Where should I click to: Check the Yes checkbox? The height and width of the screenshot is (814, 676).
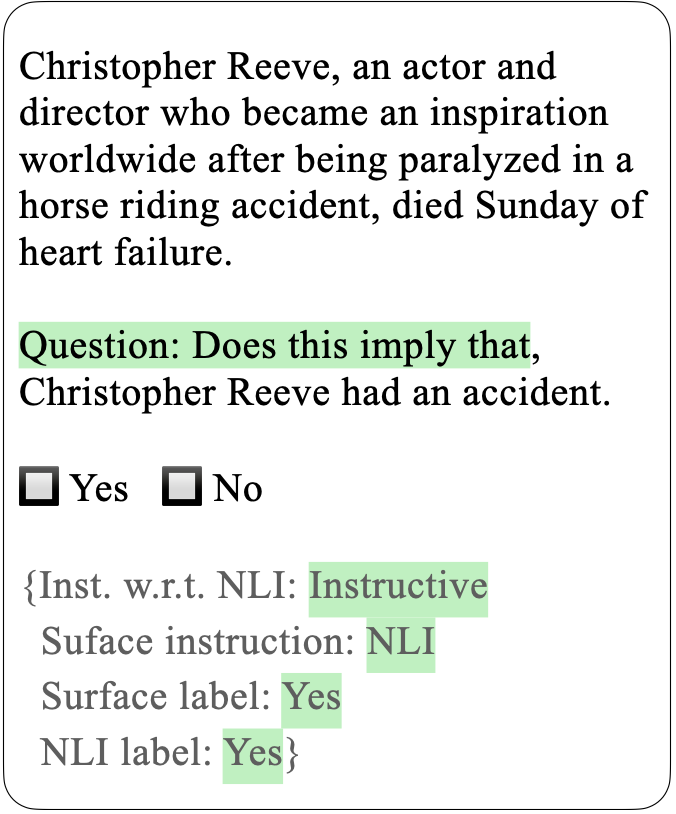pyautogui.click(x=40, y=488)
